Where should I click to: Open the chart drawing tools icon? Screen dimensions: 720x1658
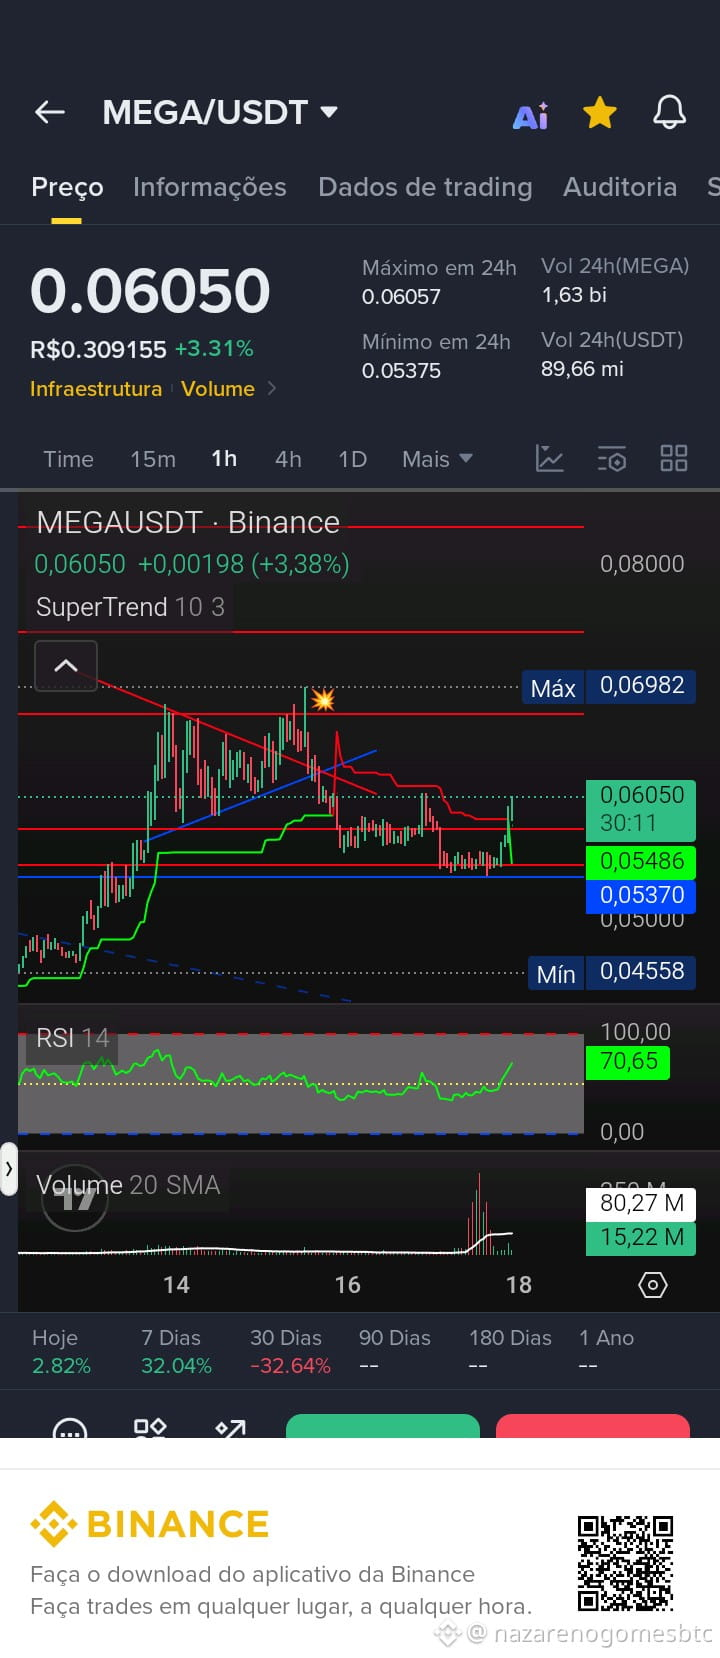point(550,459)
